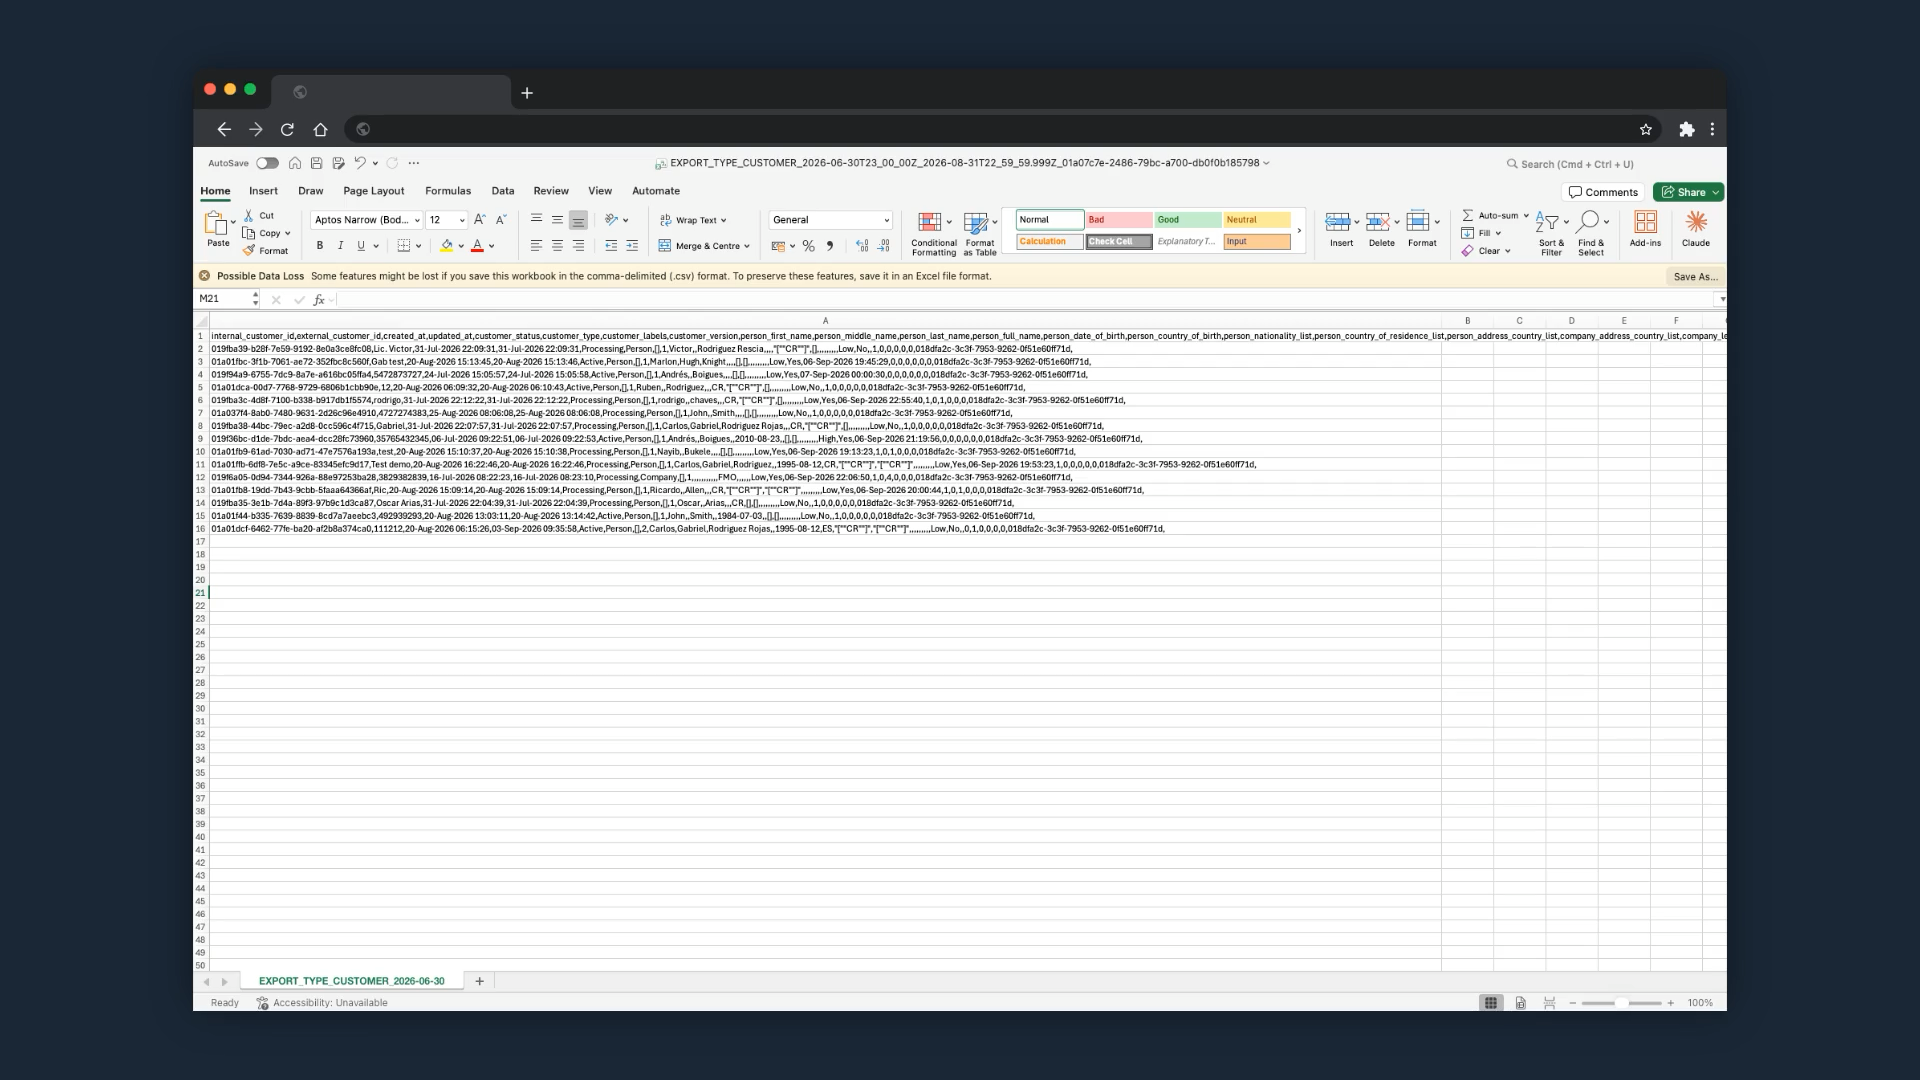Click Save As in the data loss bar
Screen dimensions: 1920x1080
pyautogui.click(x=1695, y=277)
